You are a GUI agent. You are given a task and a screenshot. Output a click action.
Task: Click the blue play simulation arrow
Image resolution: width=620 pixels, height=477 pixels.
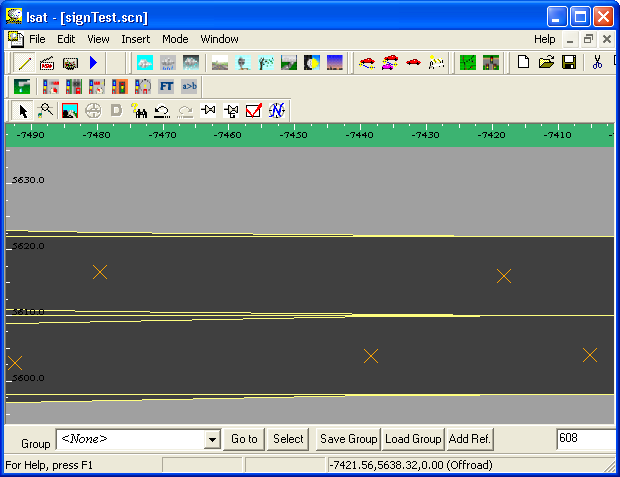pos(93,63)
